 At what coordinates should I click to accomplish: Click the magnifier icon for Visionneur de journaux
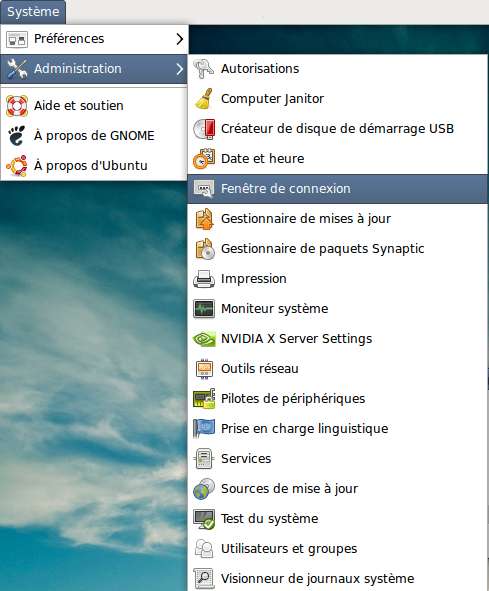tap(204, 579)
